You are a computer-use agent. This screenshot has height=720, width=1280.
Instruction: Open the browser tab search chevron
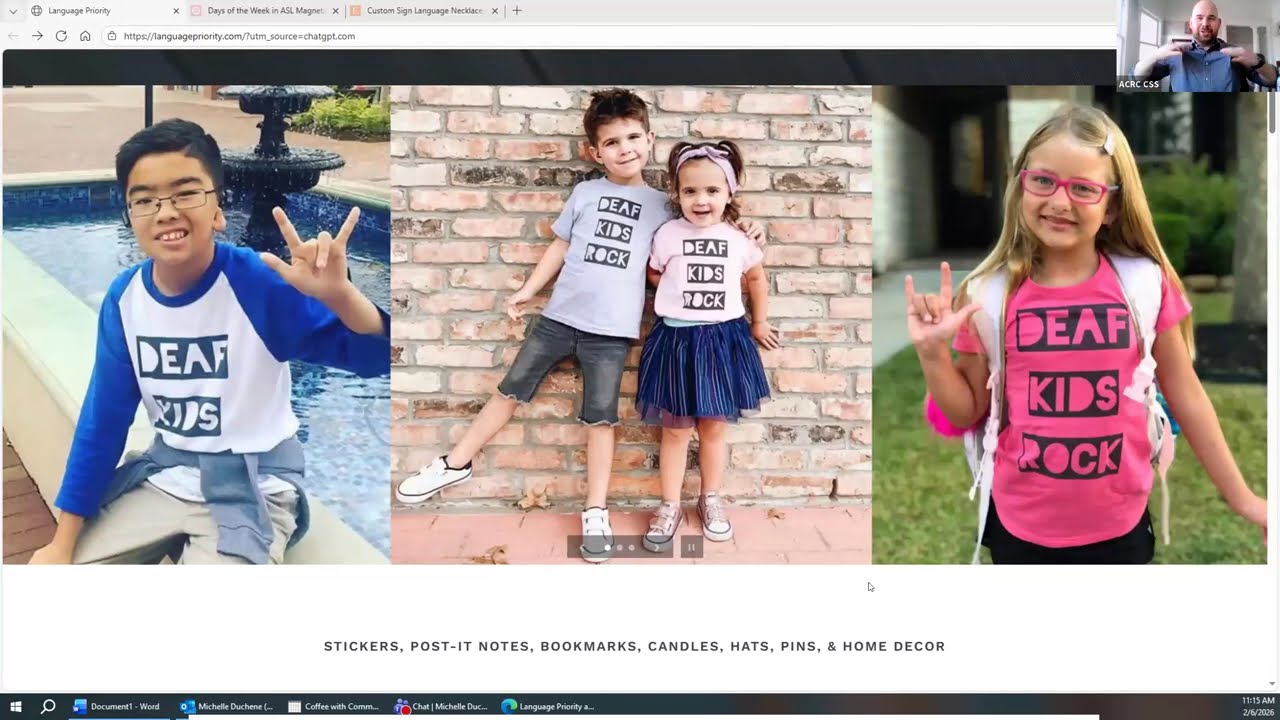tap(11, 11)
